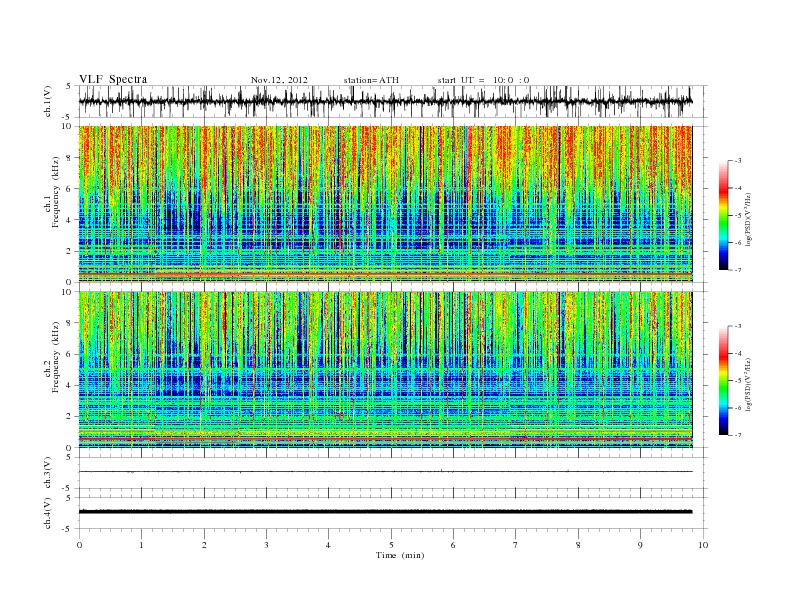Click the time axis tick label '0'
The height and width of the screenshot is (612, 792).
click(x=79, y=545)
